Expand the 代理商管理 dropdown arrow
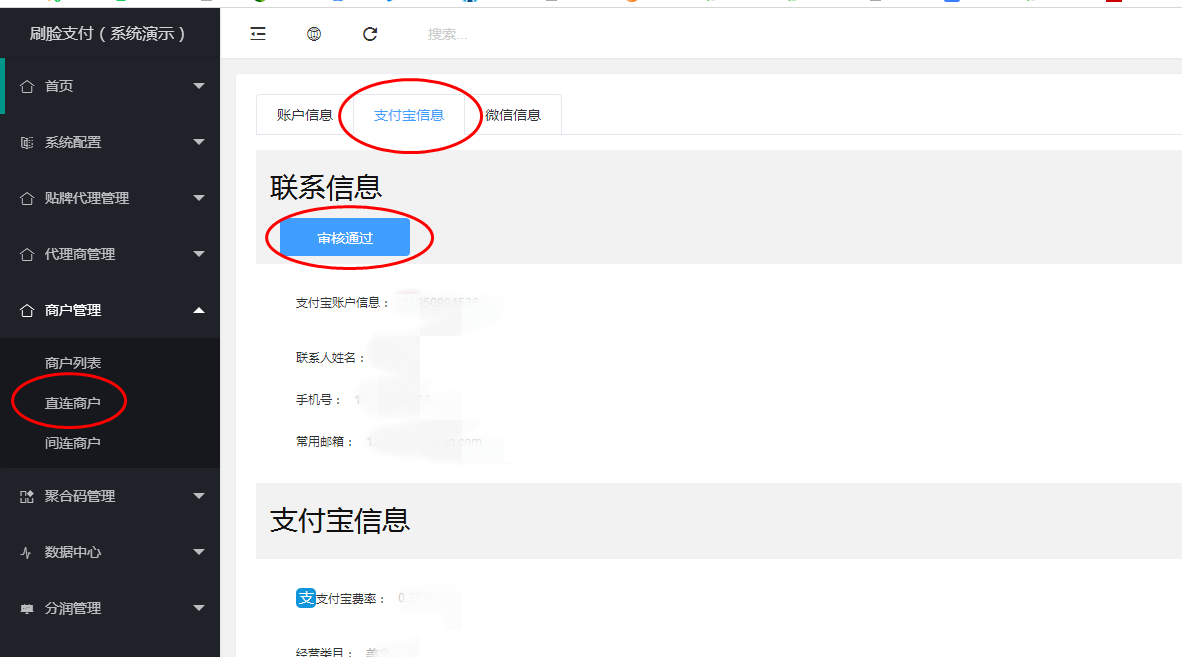Image resolution: width=1182 pixels, height=657 pixels. (199, 254)
